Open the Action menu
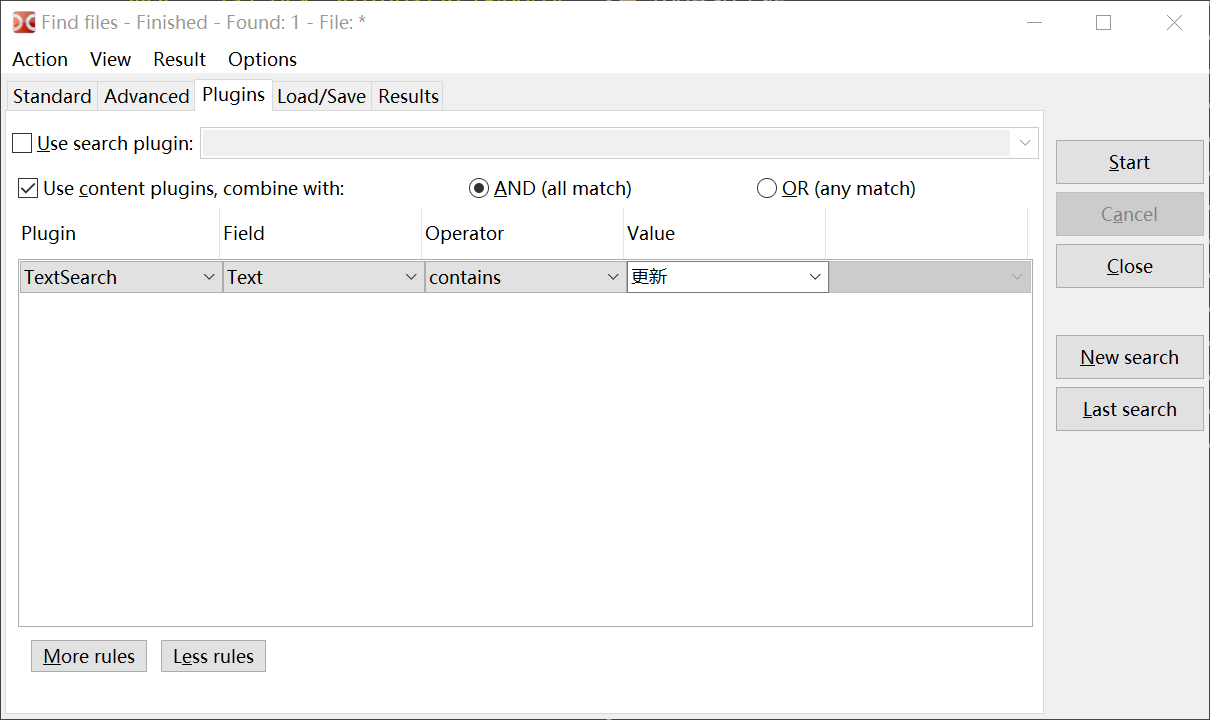Image resolution: width=1210 pixels, height=720 pixels. pos(40,59)
